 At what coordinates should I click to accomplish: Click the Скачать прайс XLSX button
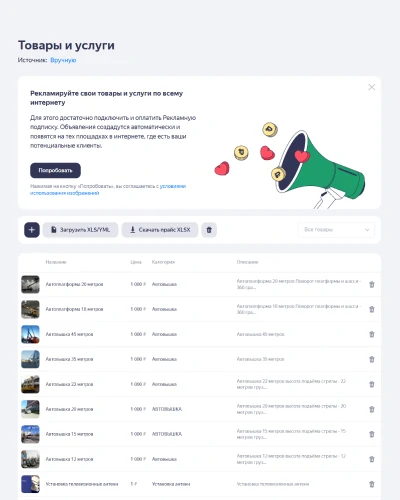[160, 230]
